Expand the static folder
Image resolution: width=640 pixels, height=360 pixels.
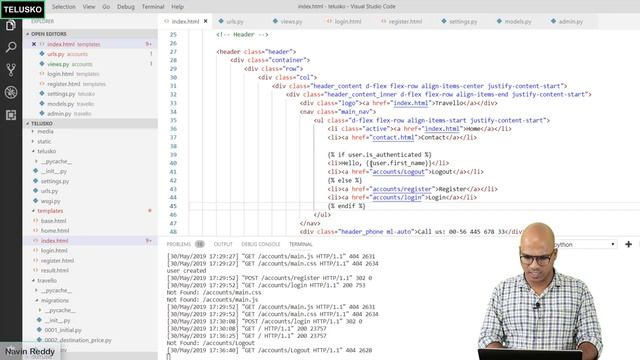(44, 141)
